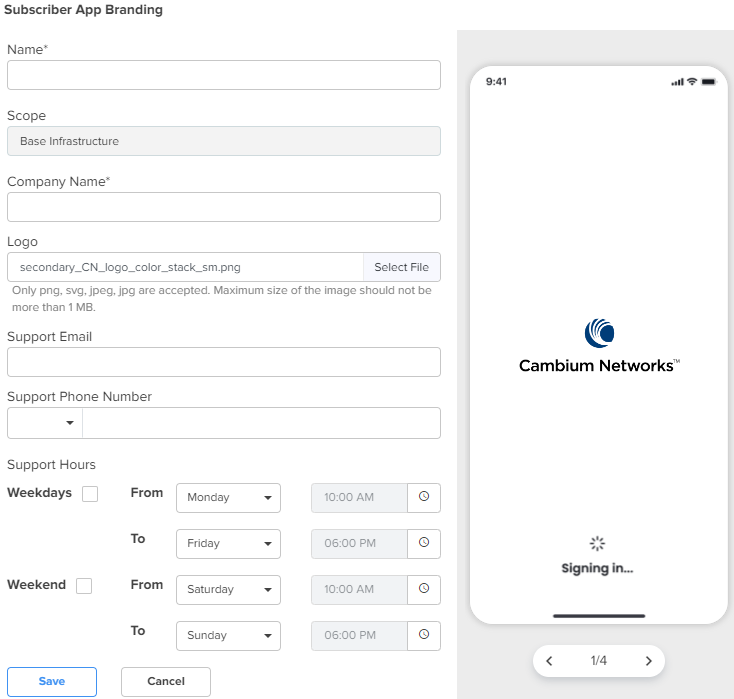This screenshot has width=734, height=699.
Task: Enable the Weekdays support hours checkbox
Action: point(90,494)
